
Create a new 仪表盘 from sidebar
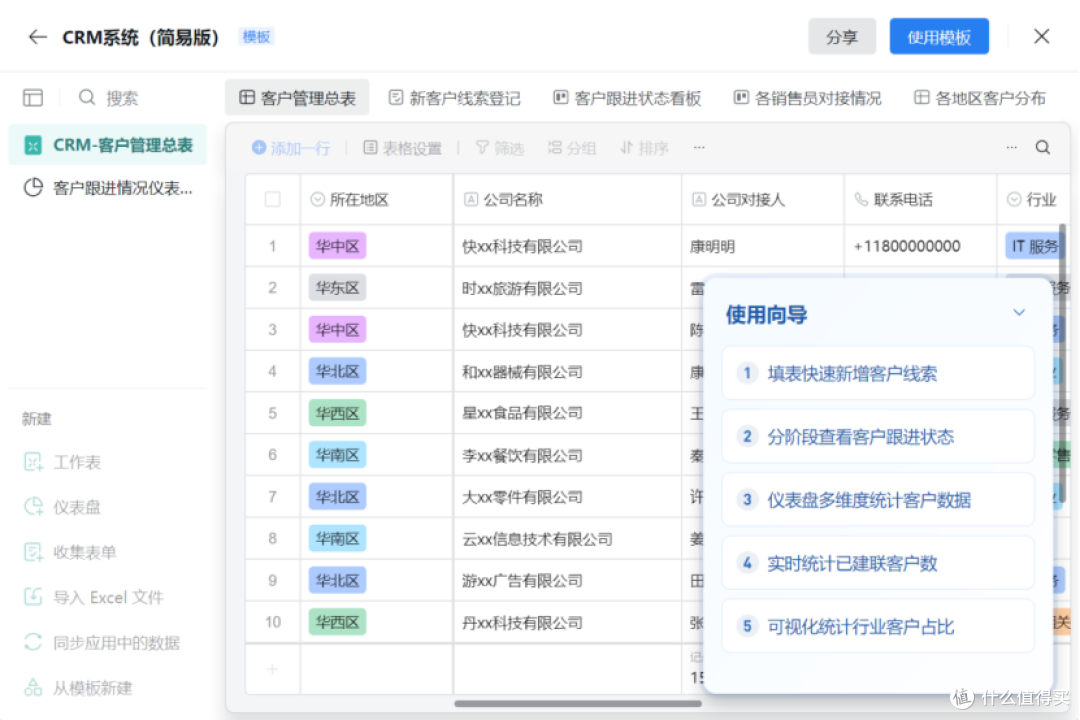pyautogui.click(x=63, y=507)
